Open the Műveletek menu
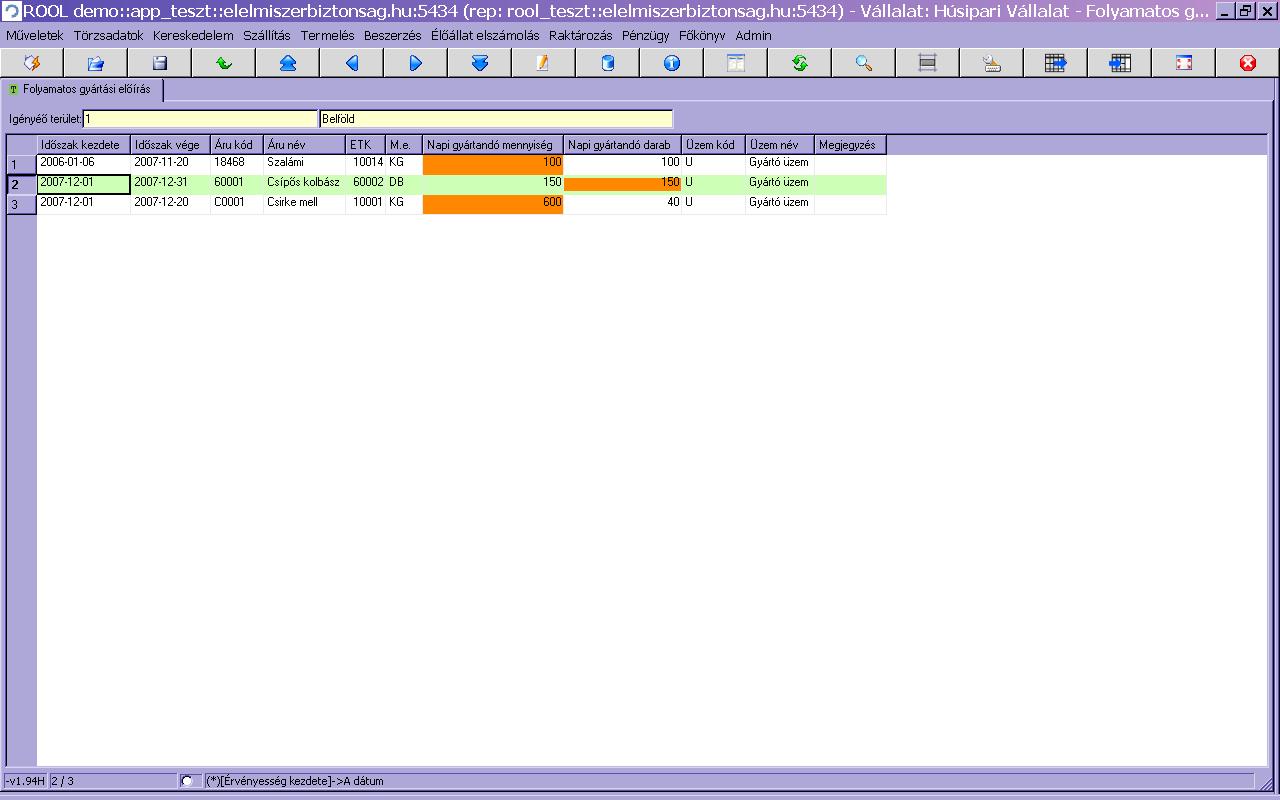This screenshot has width=1280, height=800. click(35, 35)
